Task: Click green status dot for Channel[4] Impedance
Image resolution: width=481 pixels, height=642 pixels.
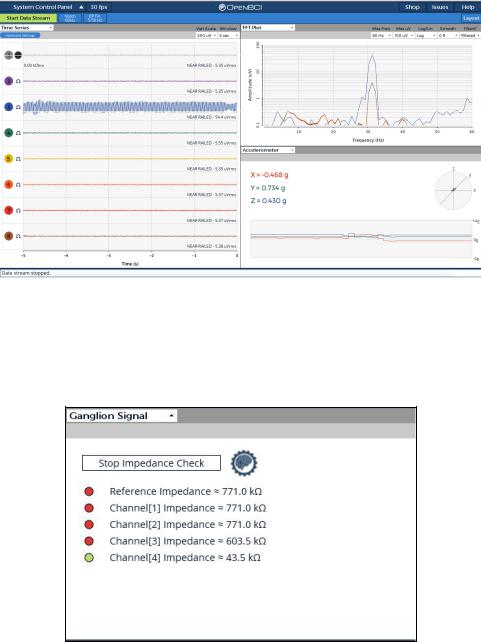Action: (89, 558)
